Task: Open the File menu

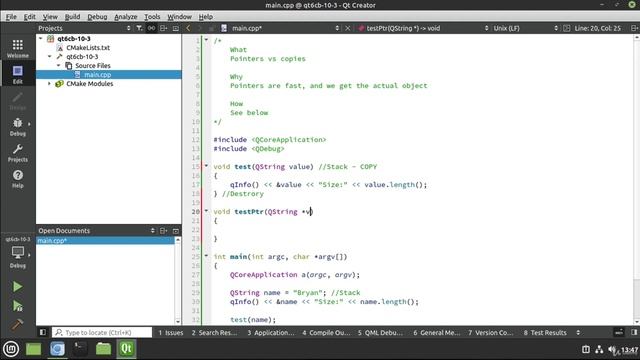Action: [11, 17]
